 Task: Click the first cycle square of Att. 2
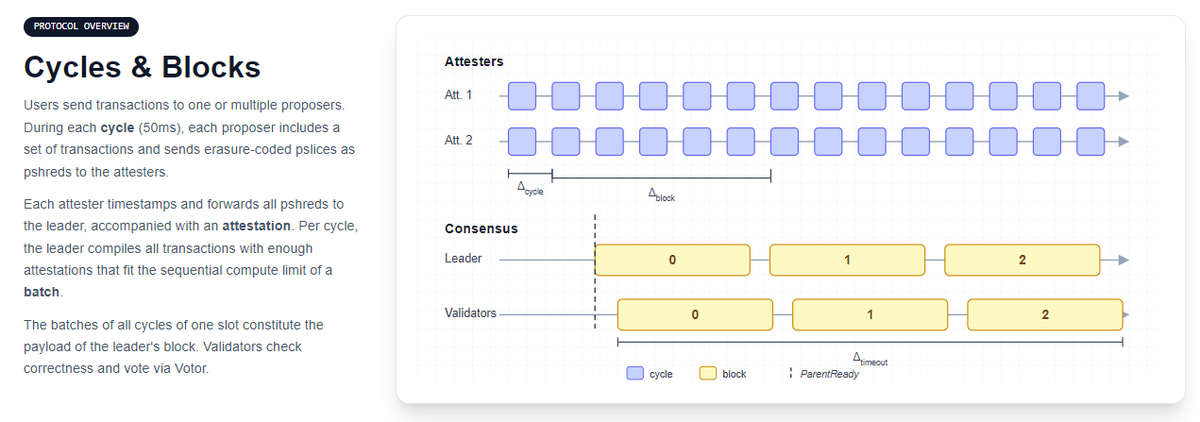522,141
